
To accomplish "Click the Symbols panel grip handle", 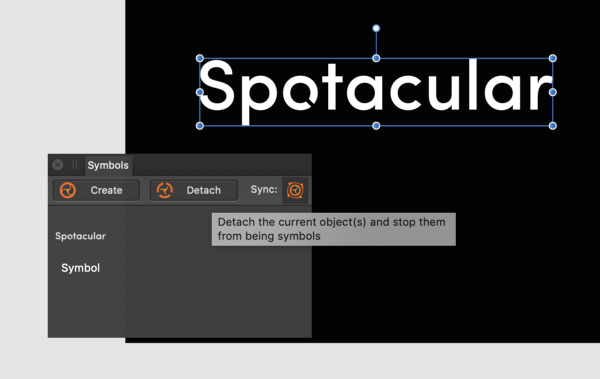I will tap(75, 165).
